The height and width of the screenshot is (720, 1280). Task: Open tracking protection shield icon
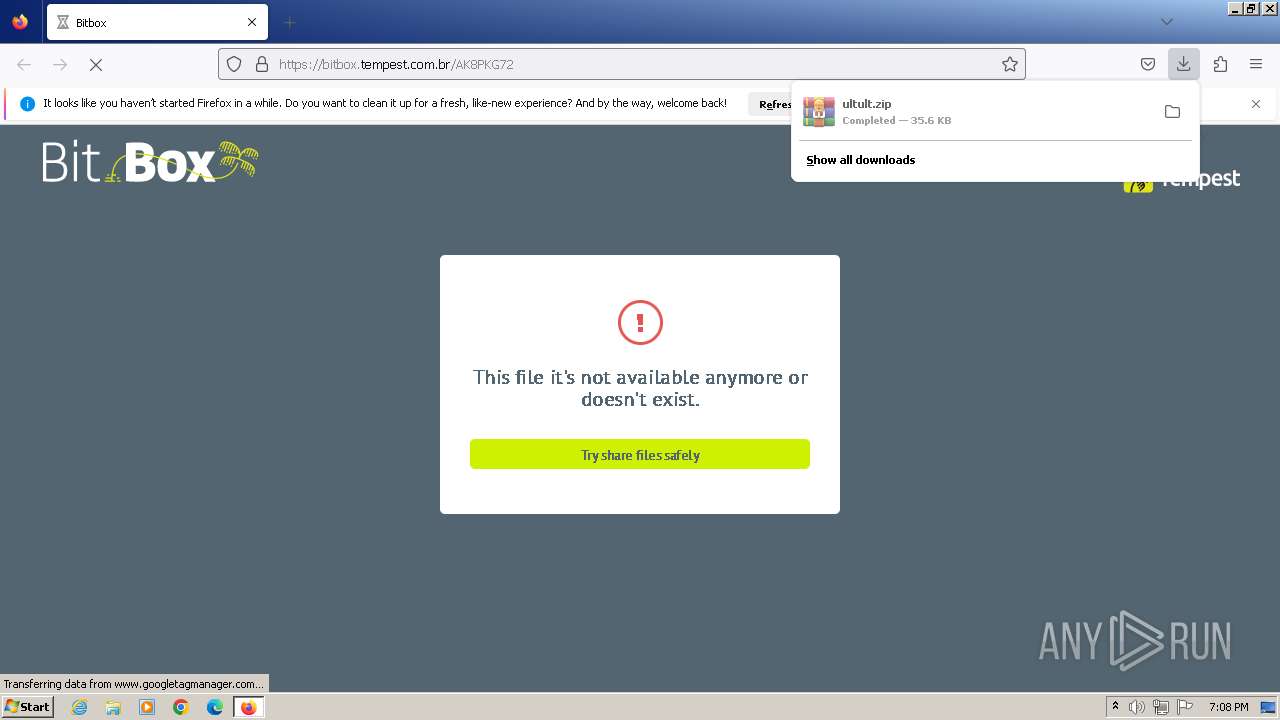click(234, 64)
